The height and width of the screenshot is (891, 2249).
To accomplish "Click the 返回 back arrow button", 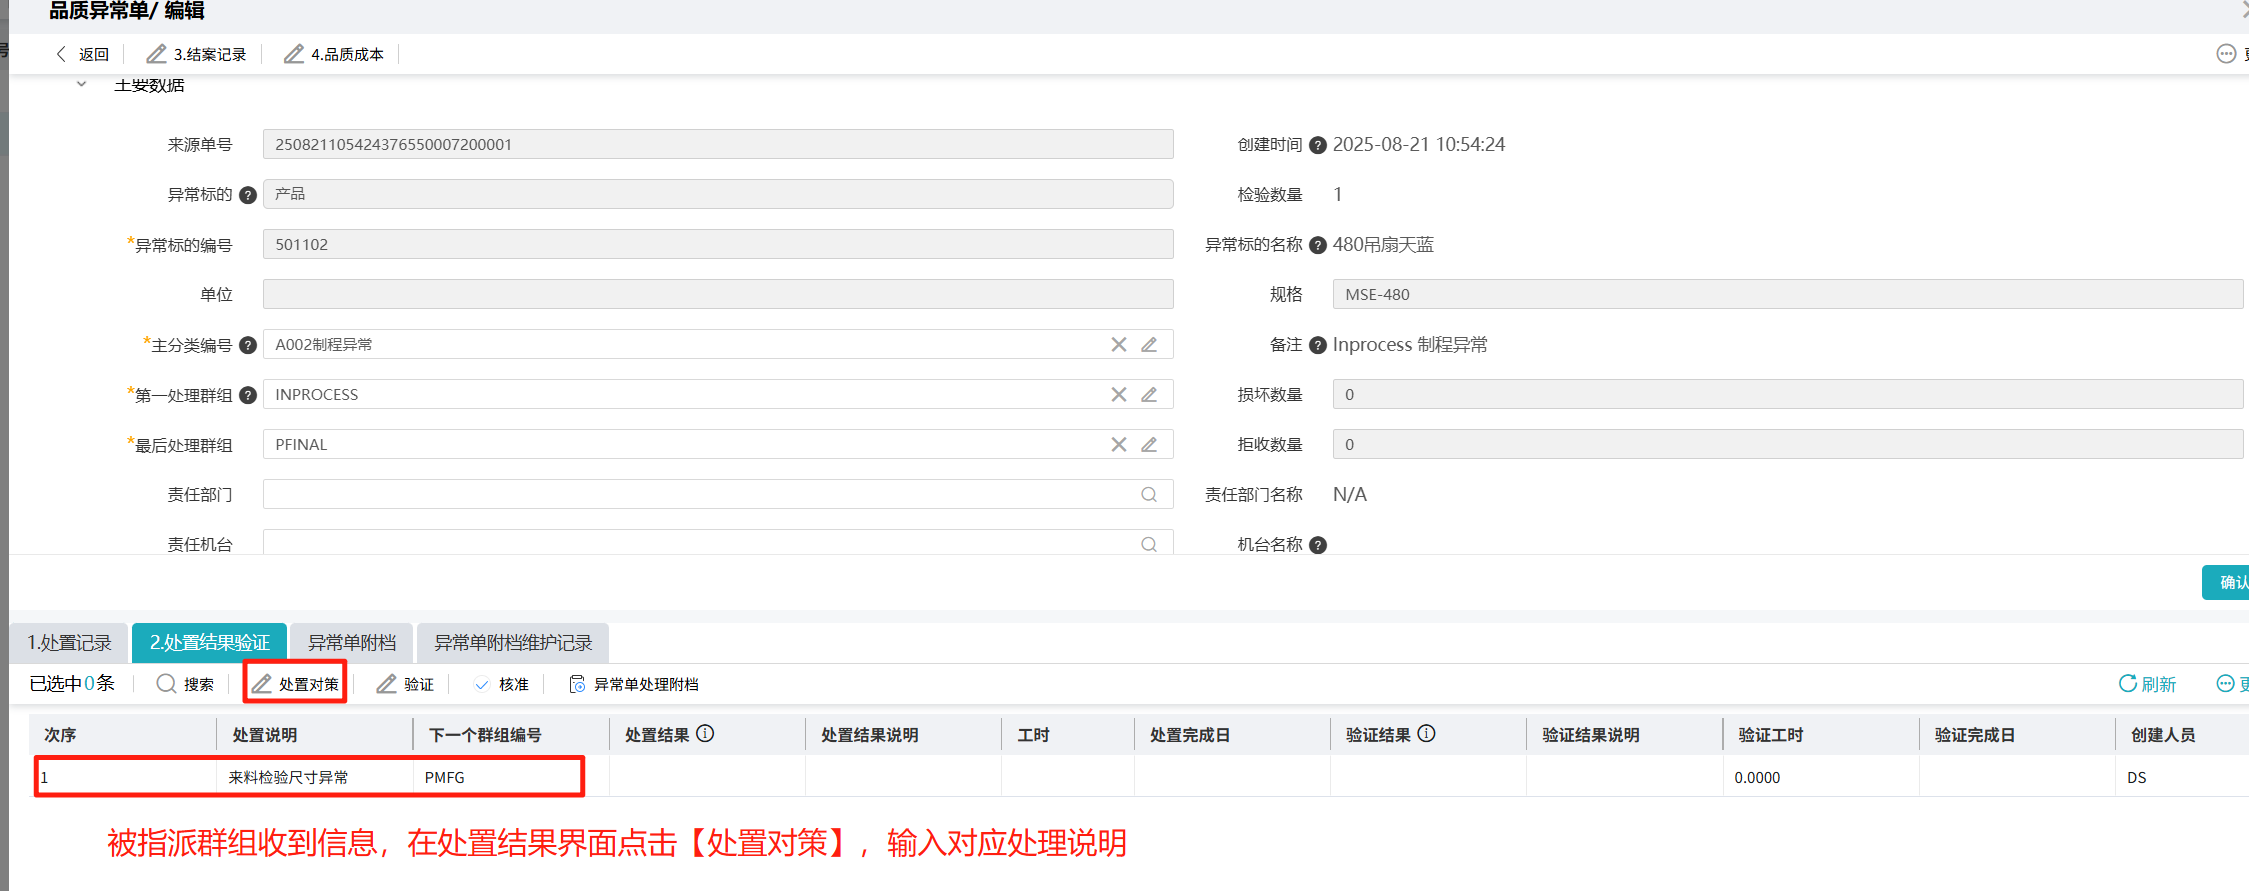I will [x=82, y=54].
